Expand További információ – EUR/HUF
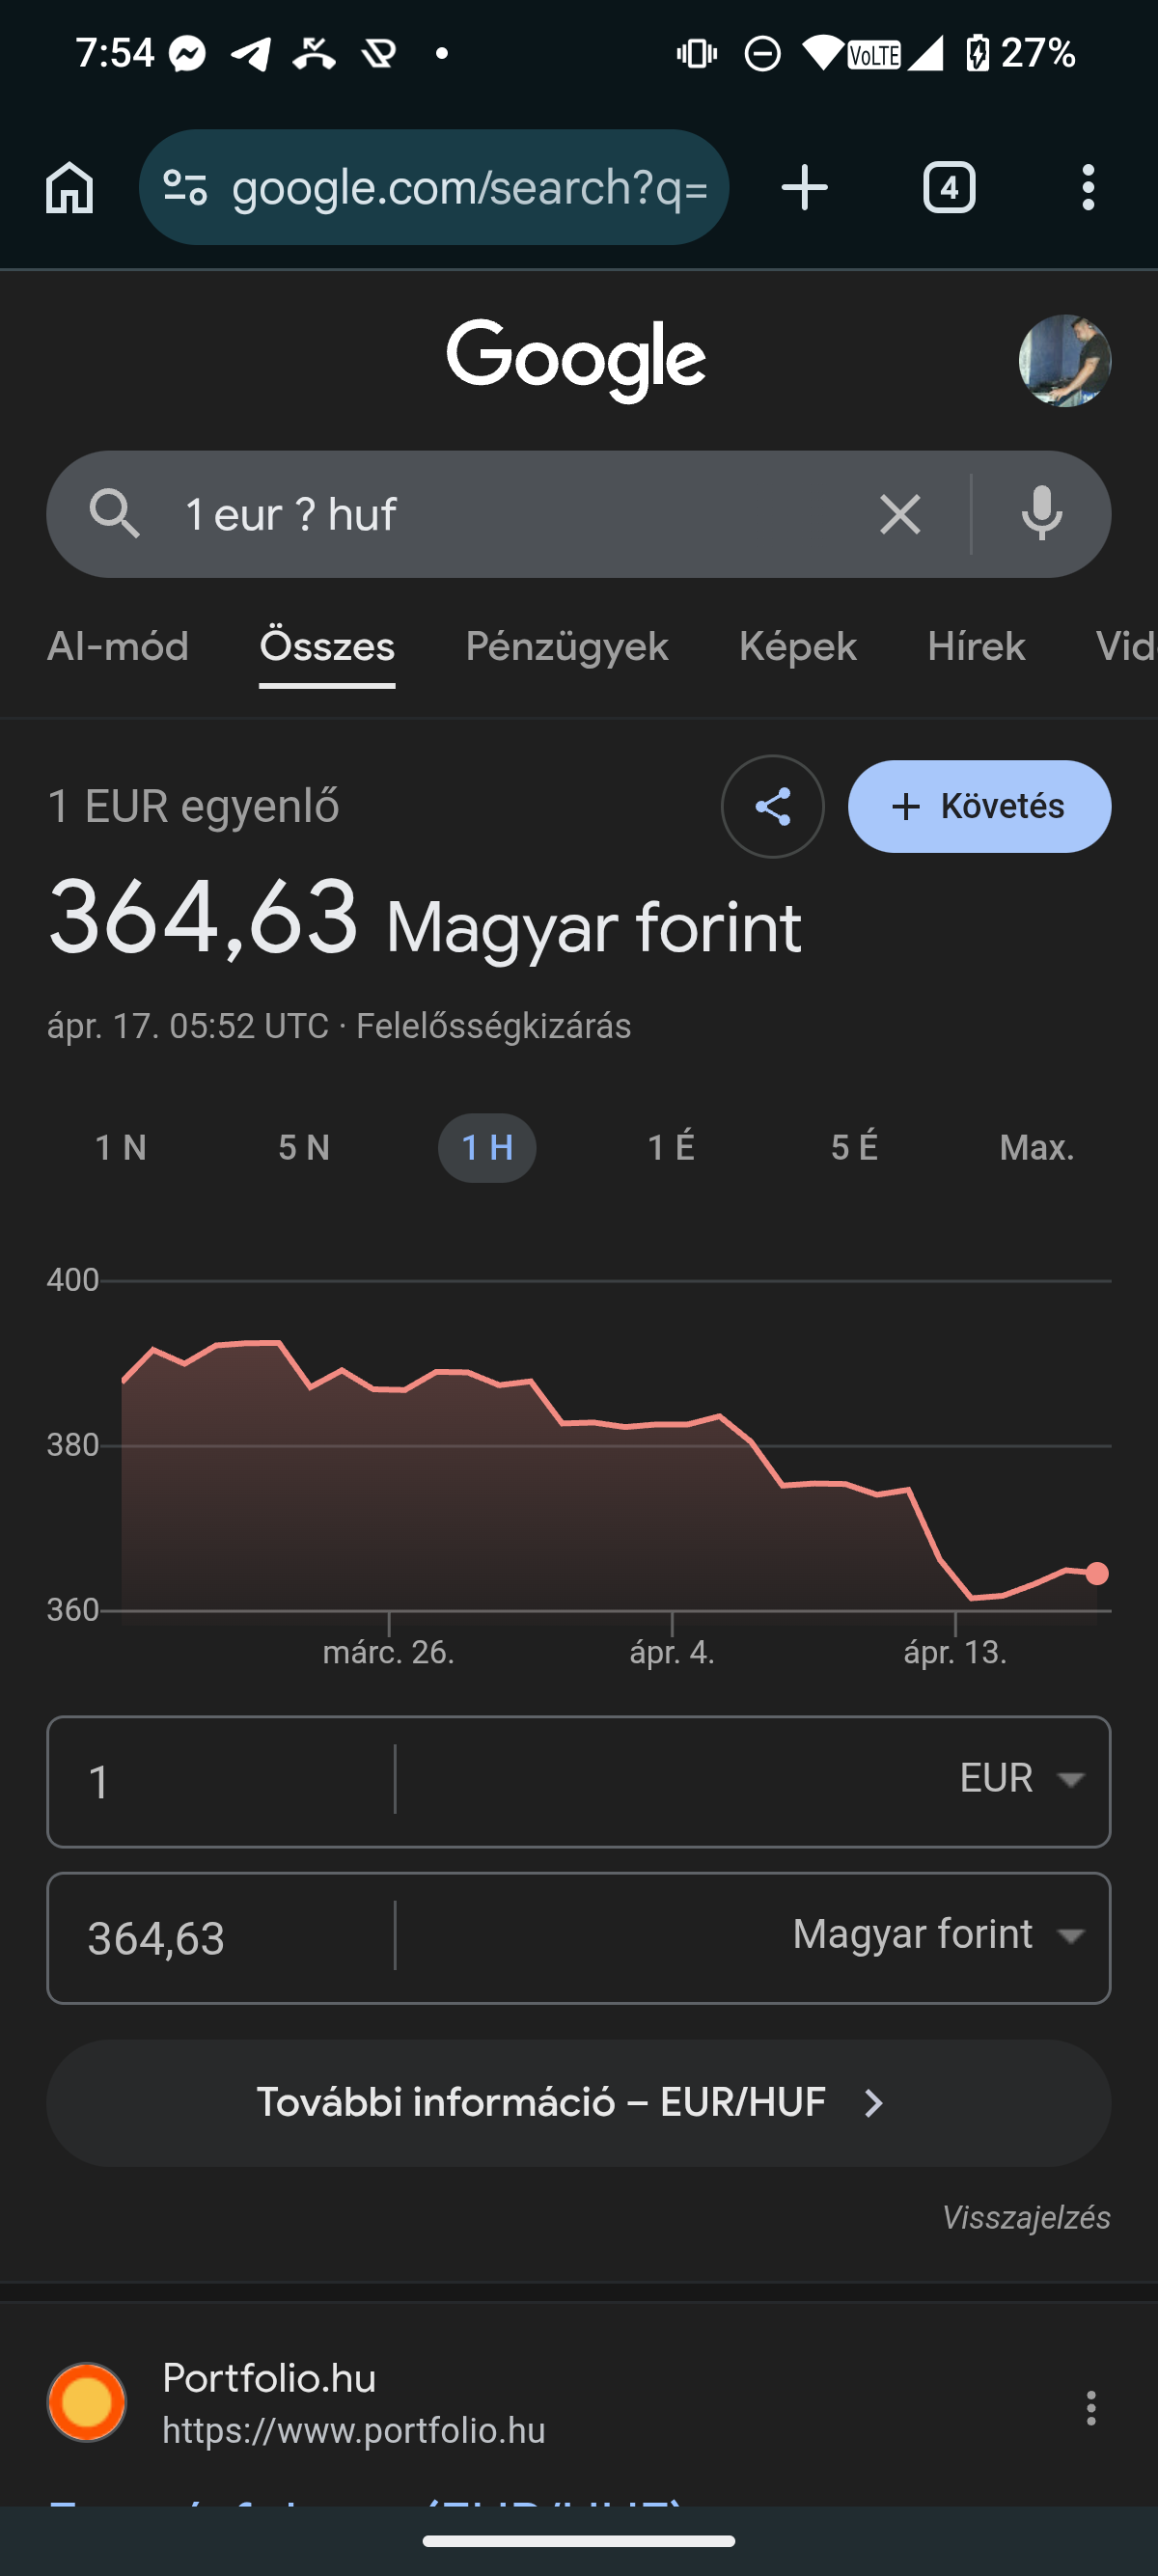Viewport: 1158px width, 2576px height. pos(578,2102)
